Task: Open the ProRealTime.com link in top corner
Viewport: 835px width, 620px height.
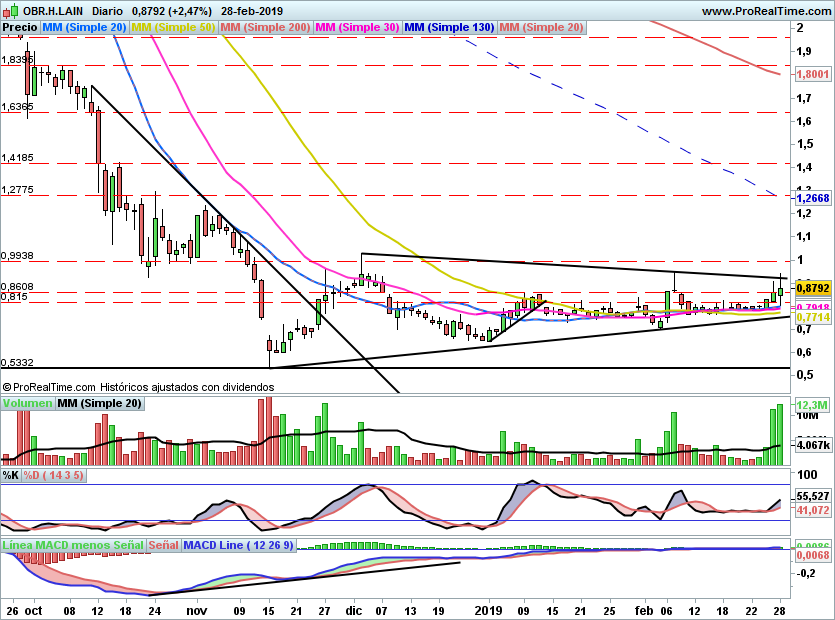Action: point(765,11)
